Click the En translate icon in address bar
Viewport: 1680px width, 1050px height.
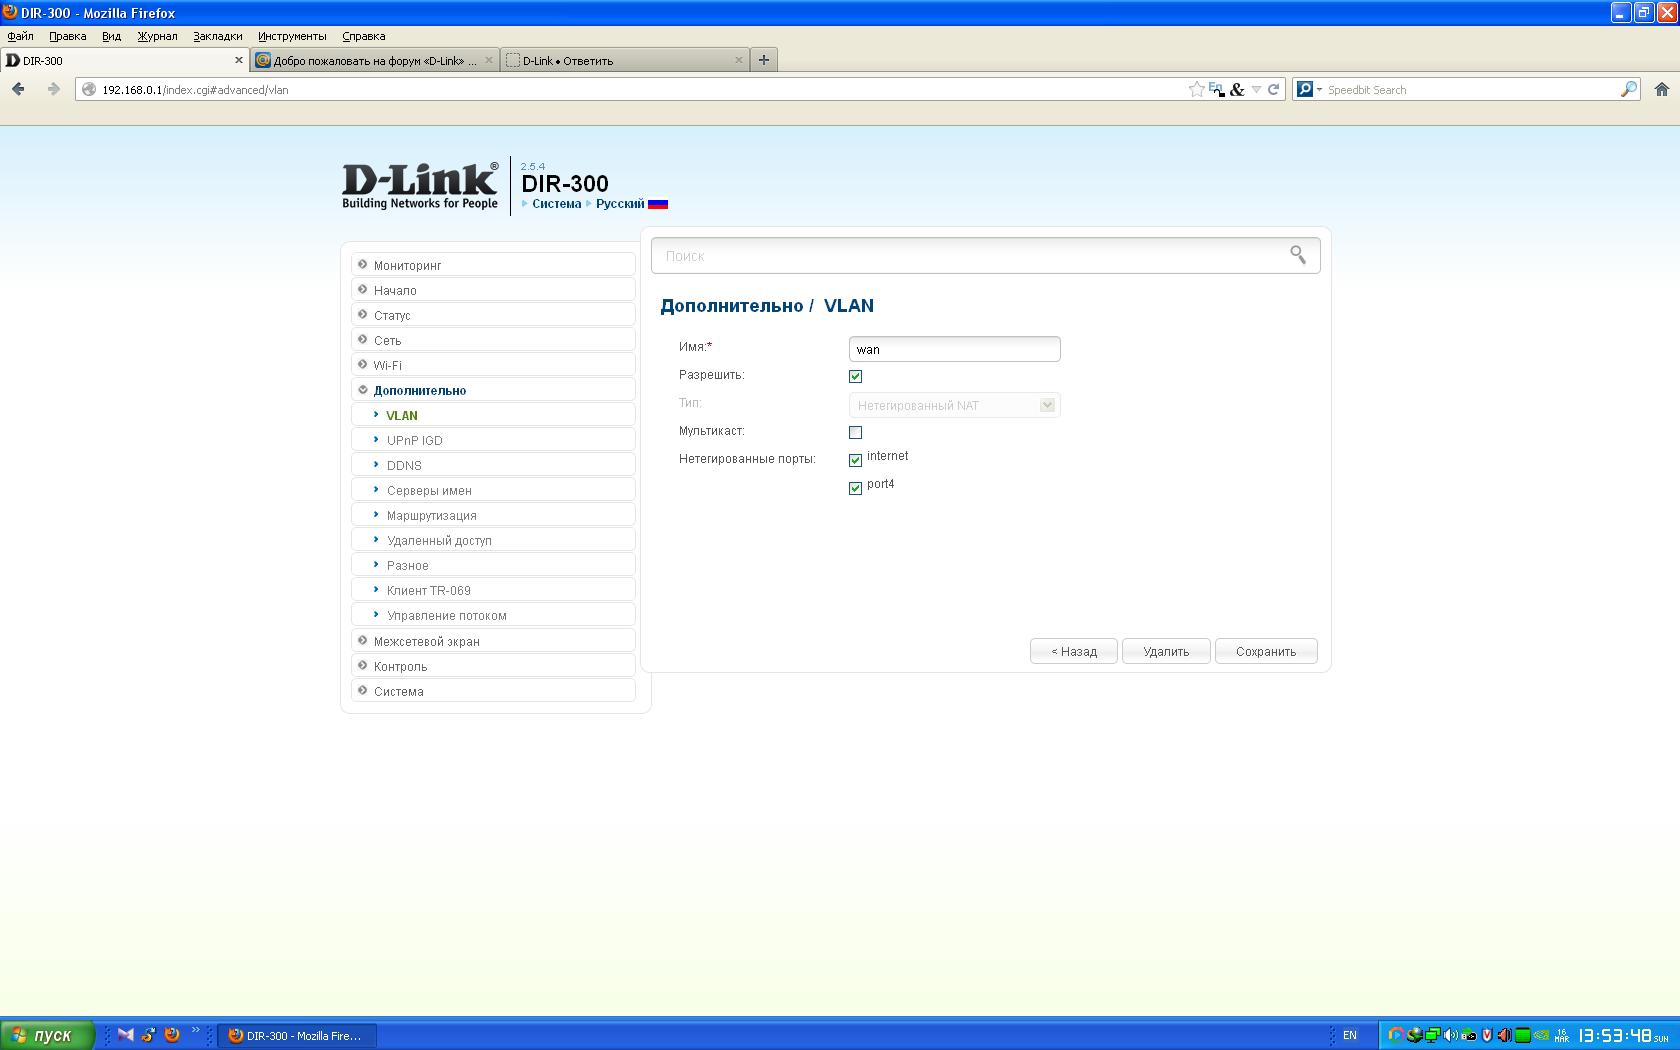[1216, 89]
